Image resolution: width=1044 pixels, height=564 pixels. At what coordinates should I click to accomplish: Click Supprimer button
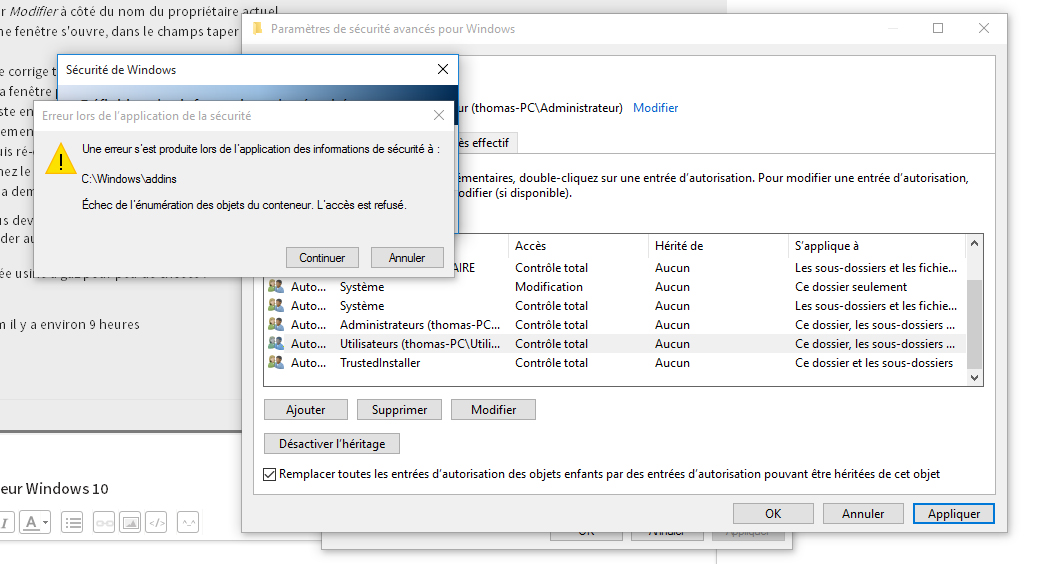pos(399,410)
